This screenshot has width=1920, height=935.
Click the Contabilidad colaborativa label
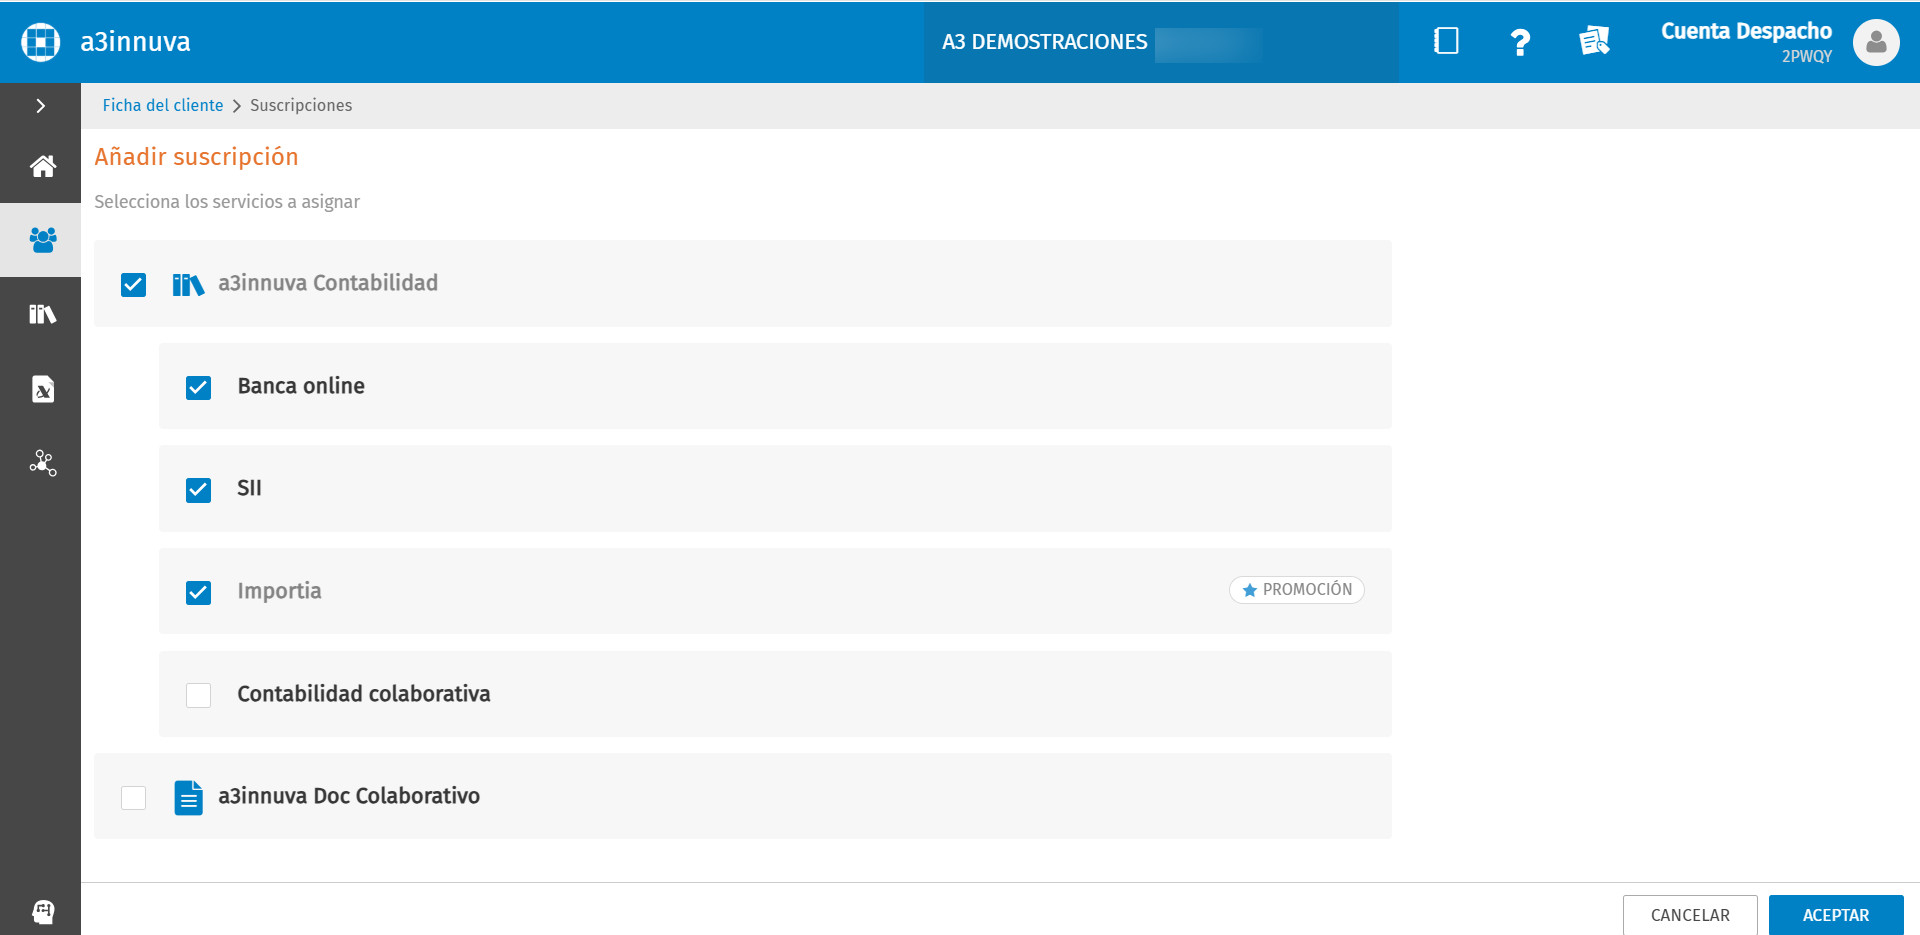(364, 694)
